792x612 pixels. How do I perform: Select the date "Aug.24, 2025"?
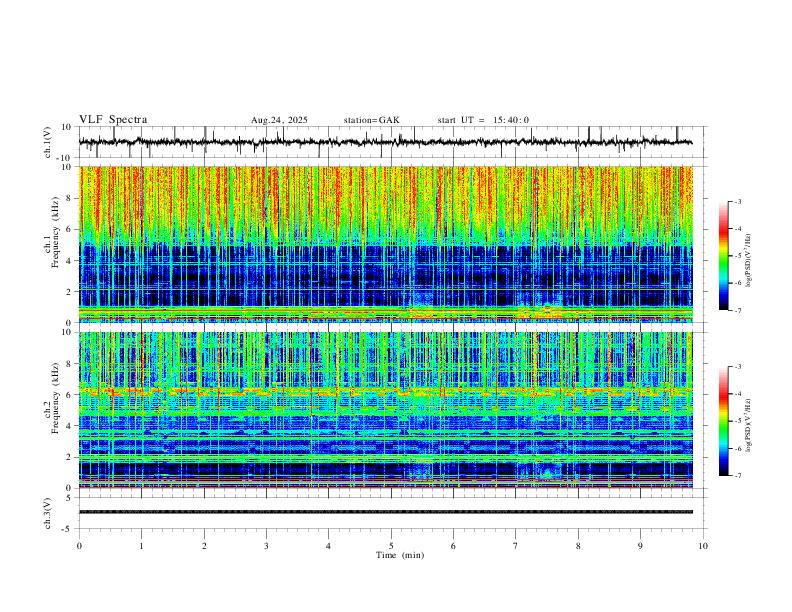[x=279, y=120]
